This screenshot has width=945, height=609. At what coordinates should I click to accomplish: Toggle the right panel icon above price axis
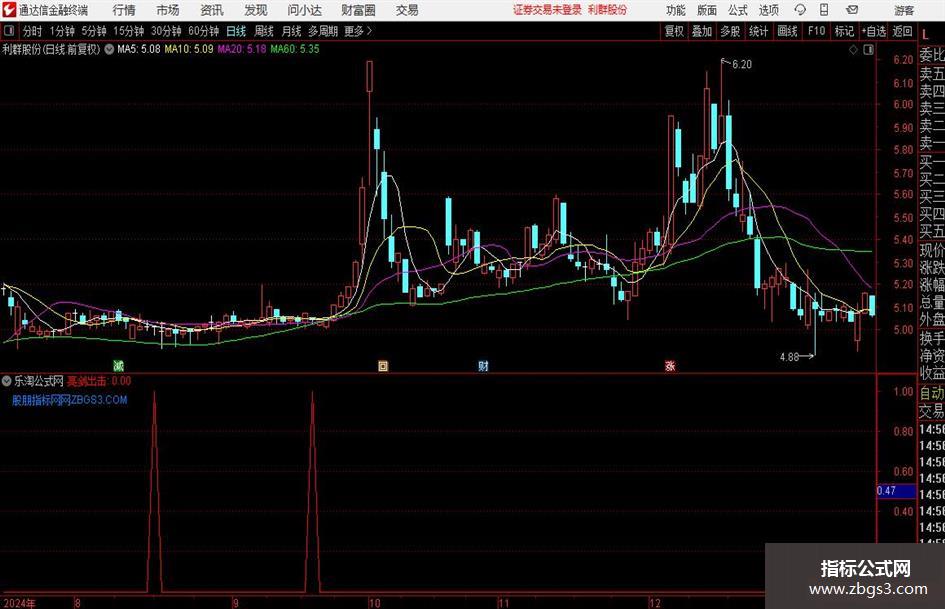[x=868, y=50]
